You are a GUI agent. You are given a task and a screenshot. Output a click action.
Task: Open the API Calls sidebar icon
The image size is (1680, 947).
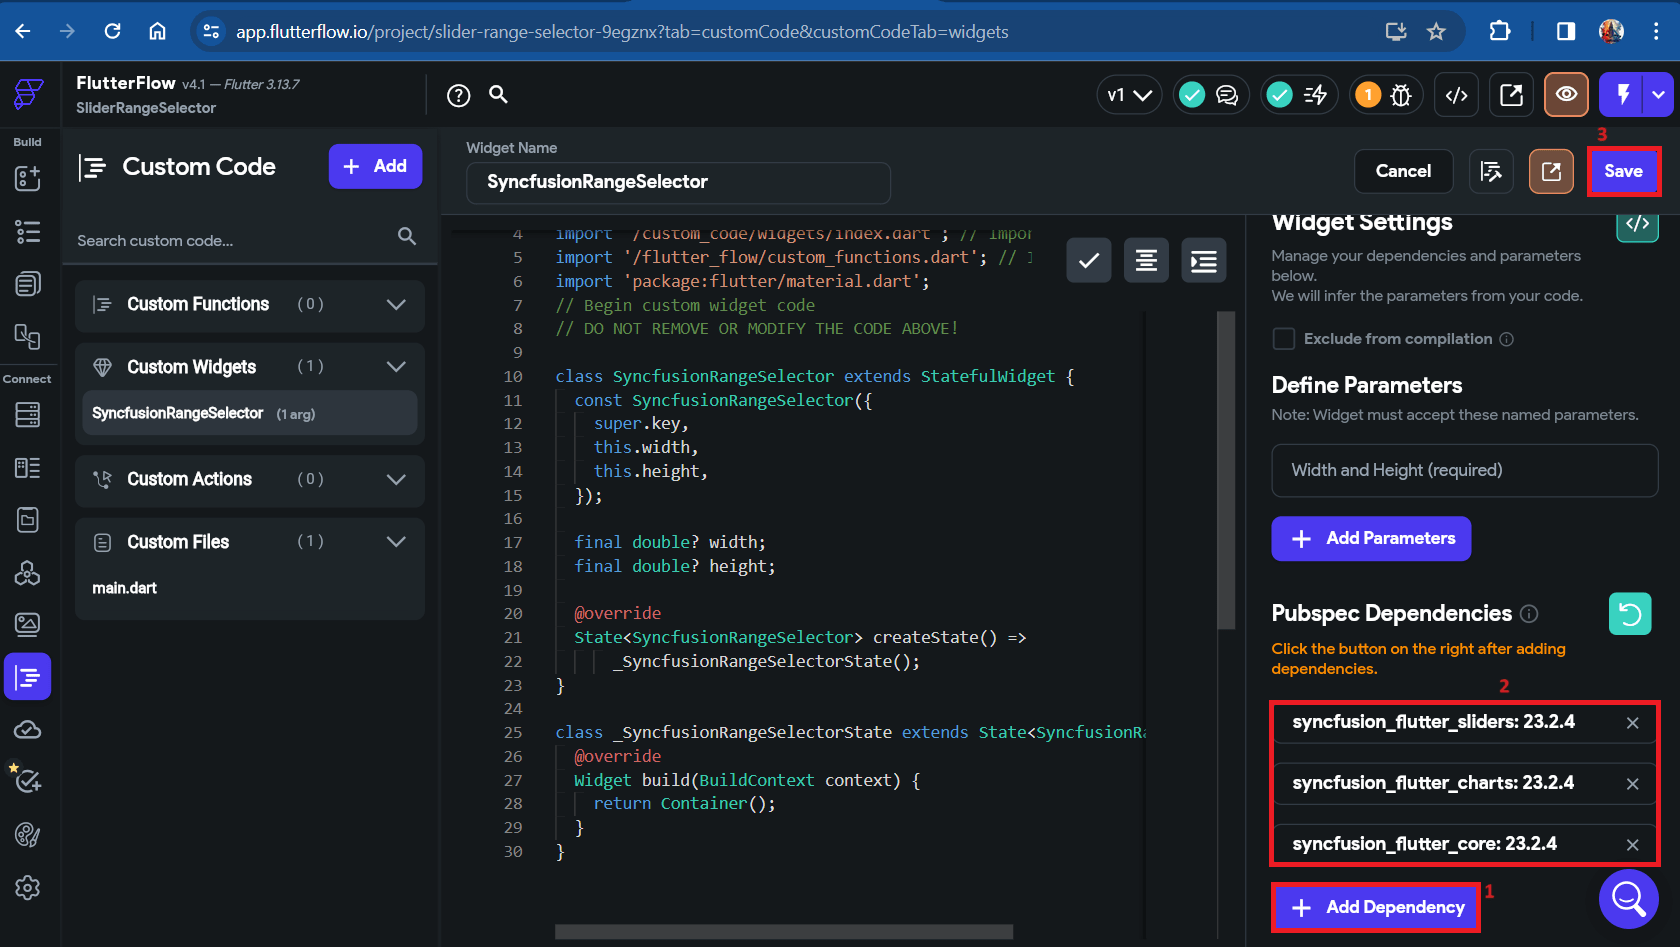click(x=28, y=572)
